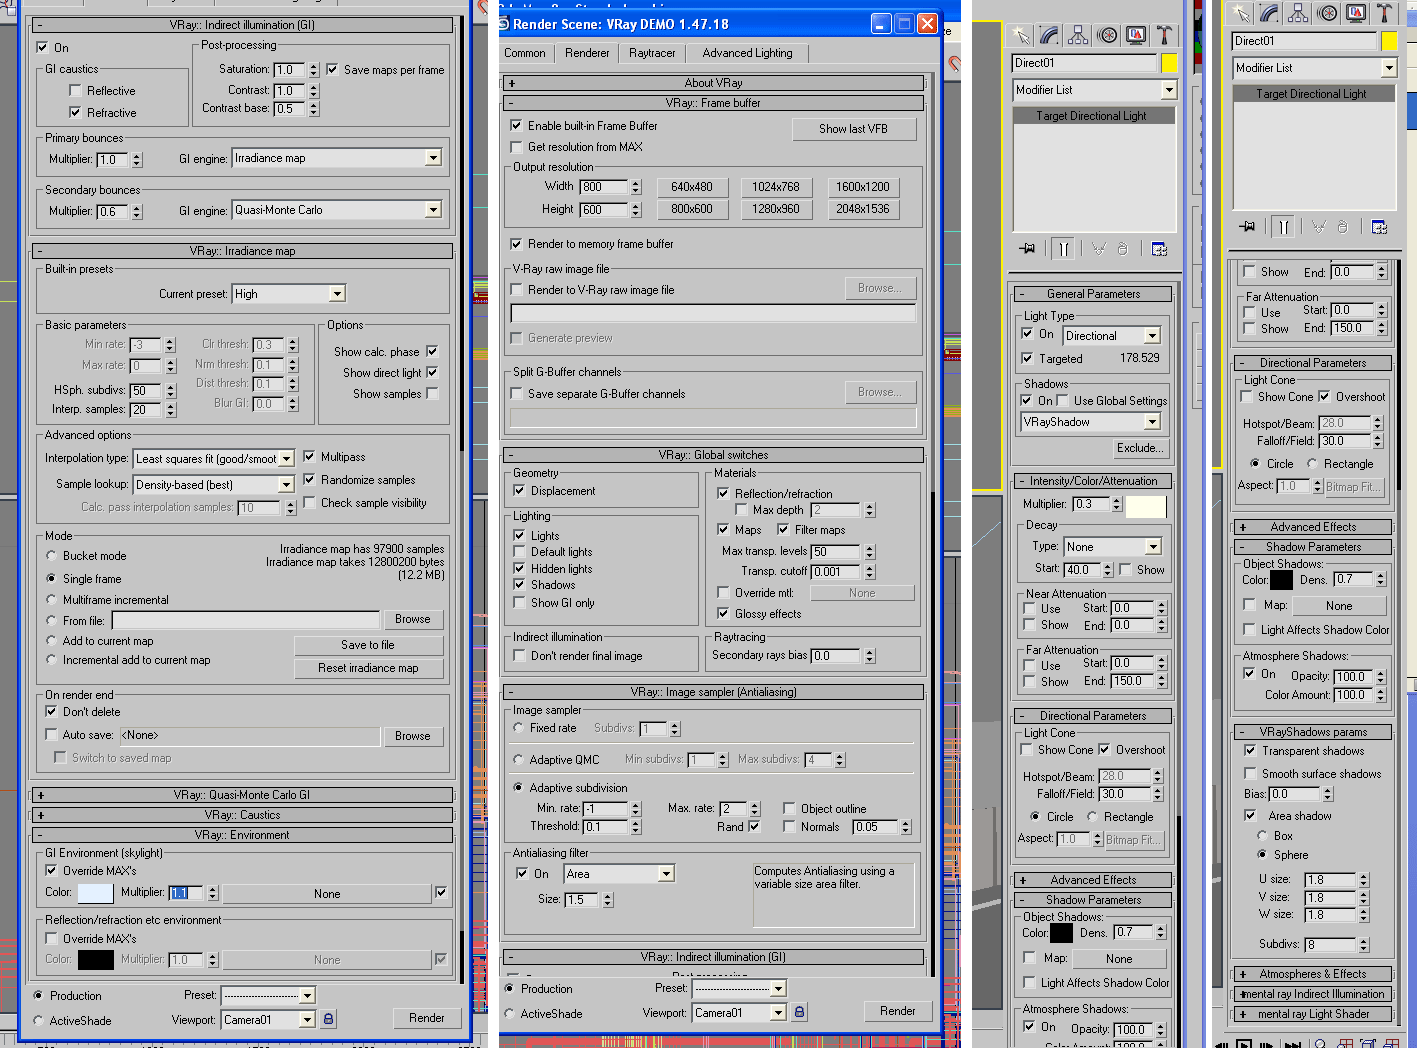Open Direct01 object color swatch in VRayShadows panel

click(x=1389, y=41)
